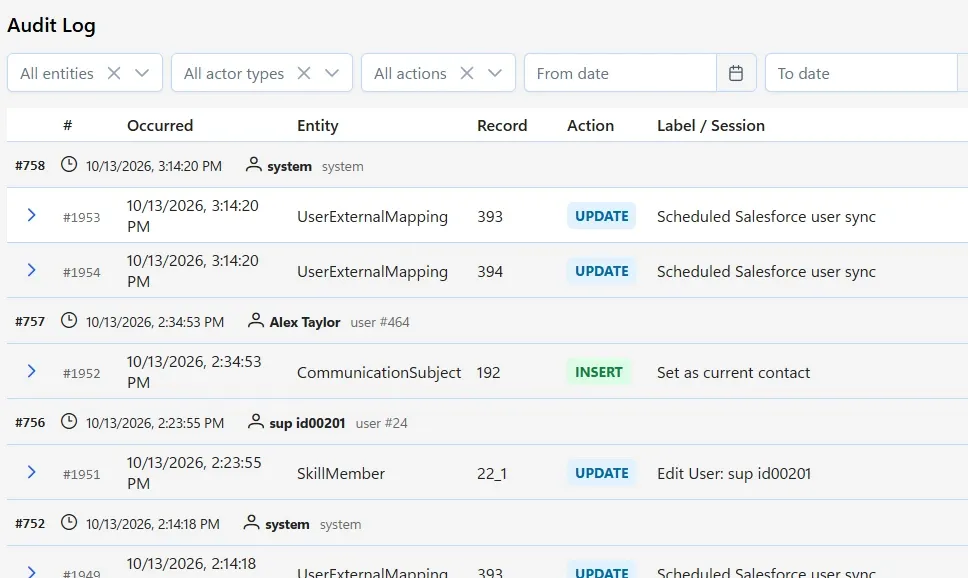Click the To date input field

861,73
